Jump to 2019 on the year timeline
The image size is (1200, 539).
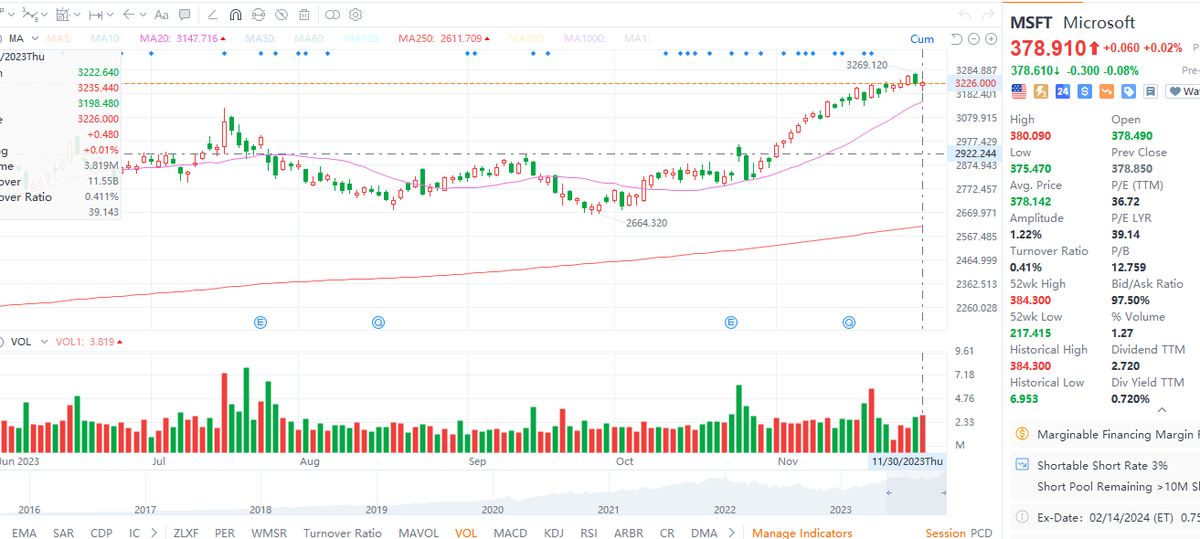coord(376,509)
